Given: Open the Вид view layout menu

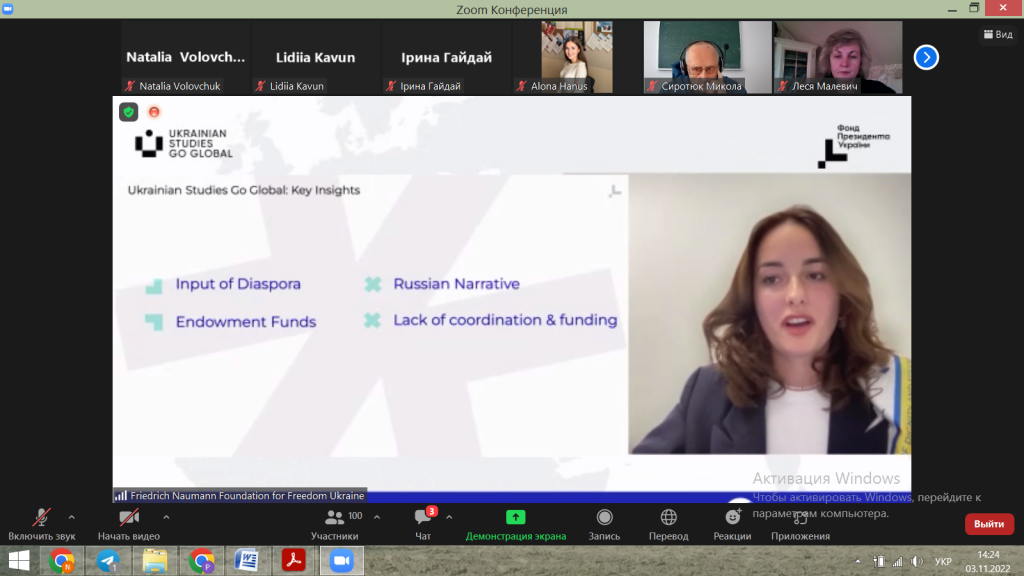Looking at the screenshot, I should coord(999,34).
